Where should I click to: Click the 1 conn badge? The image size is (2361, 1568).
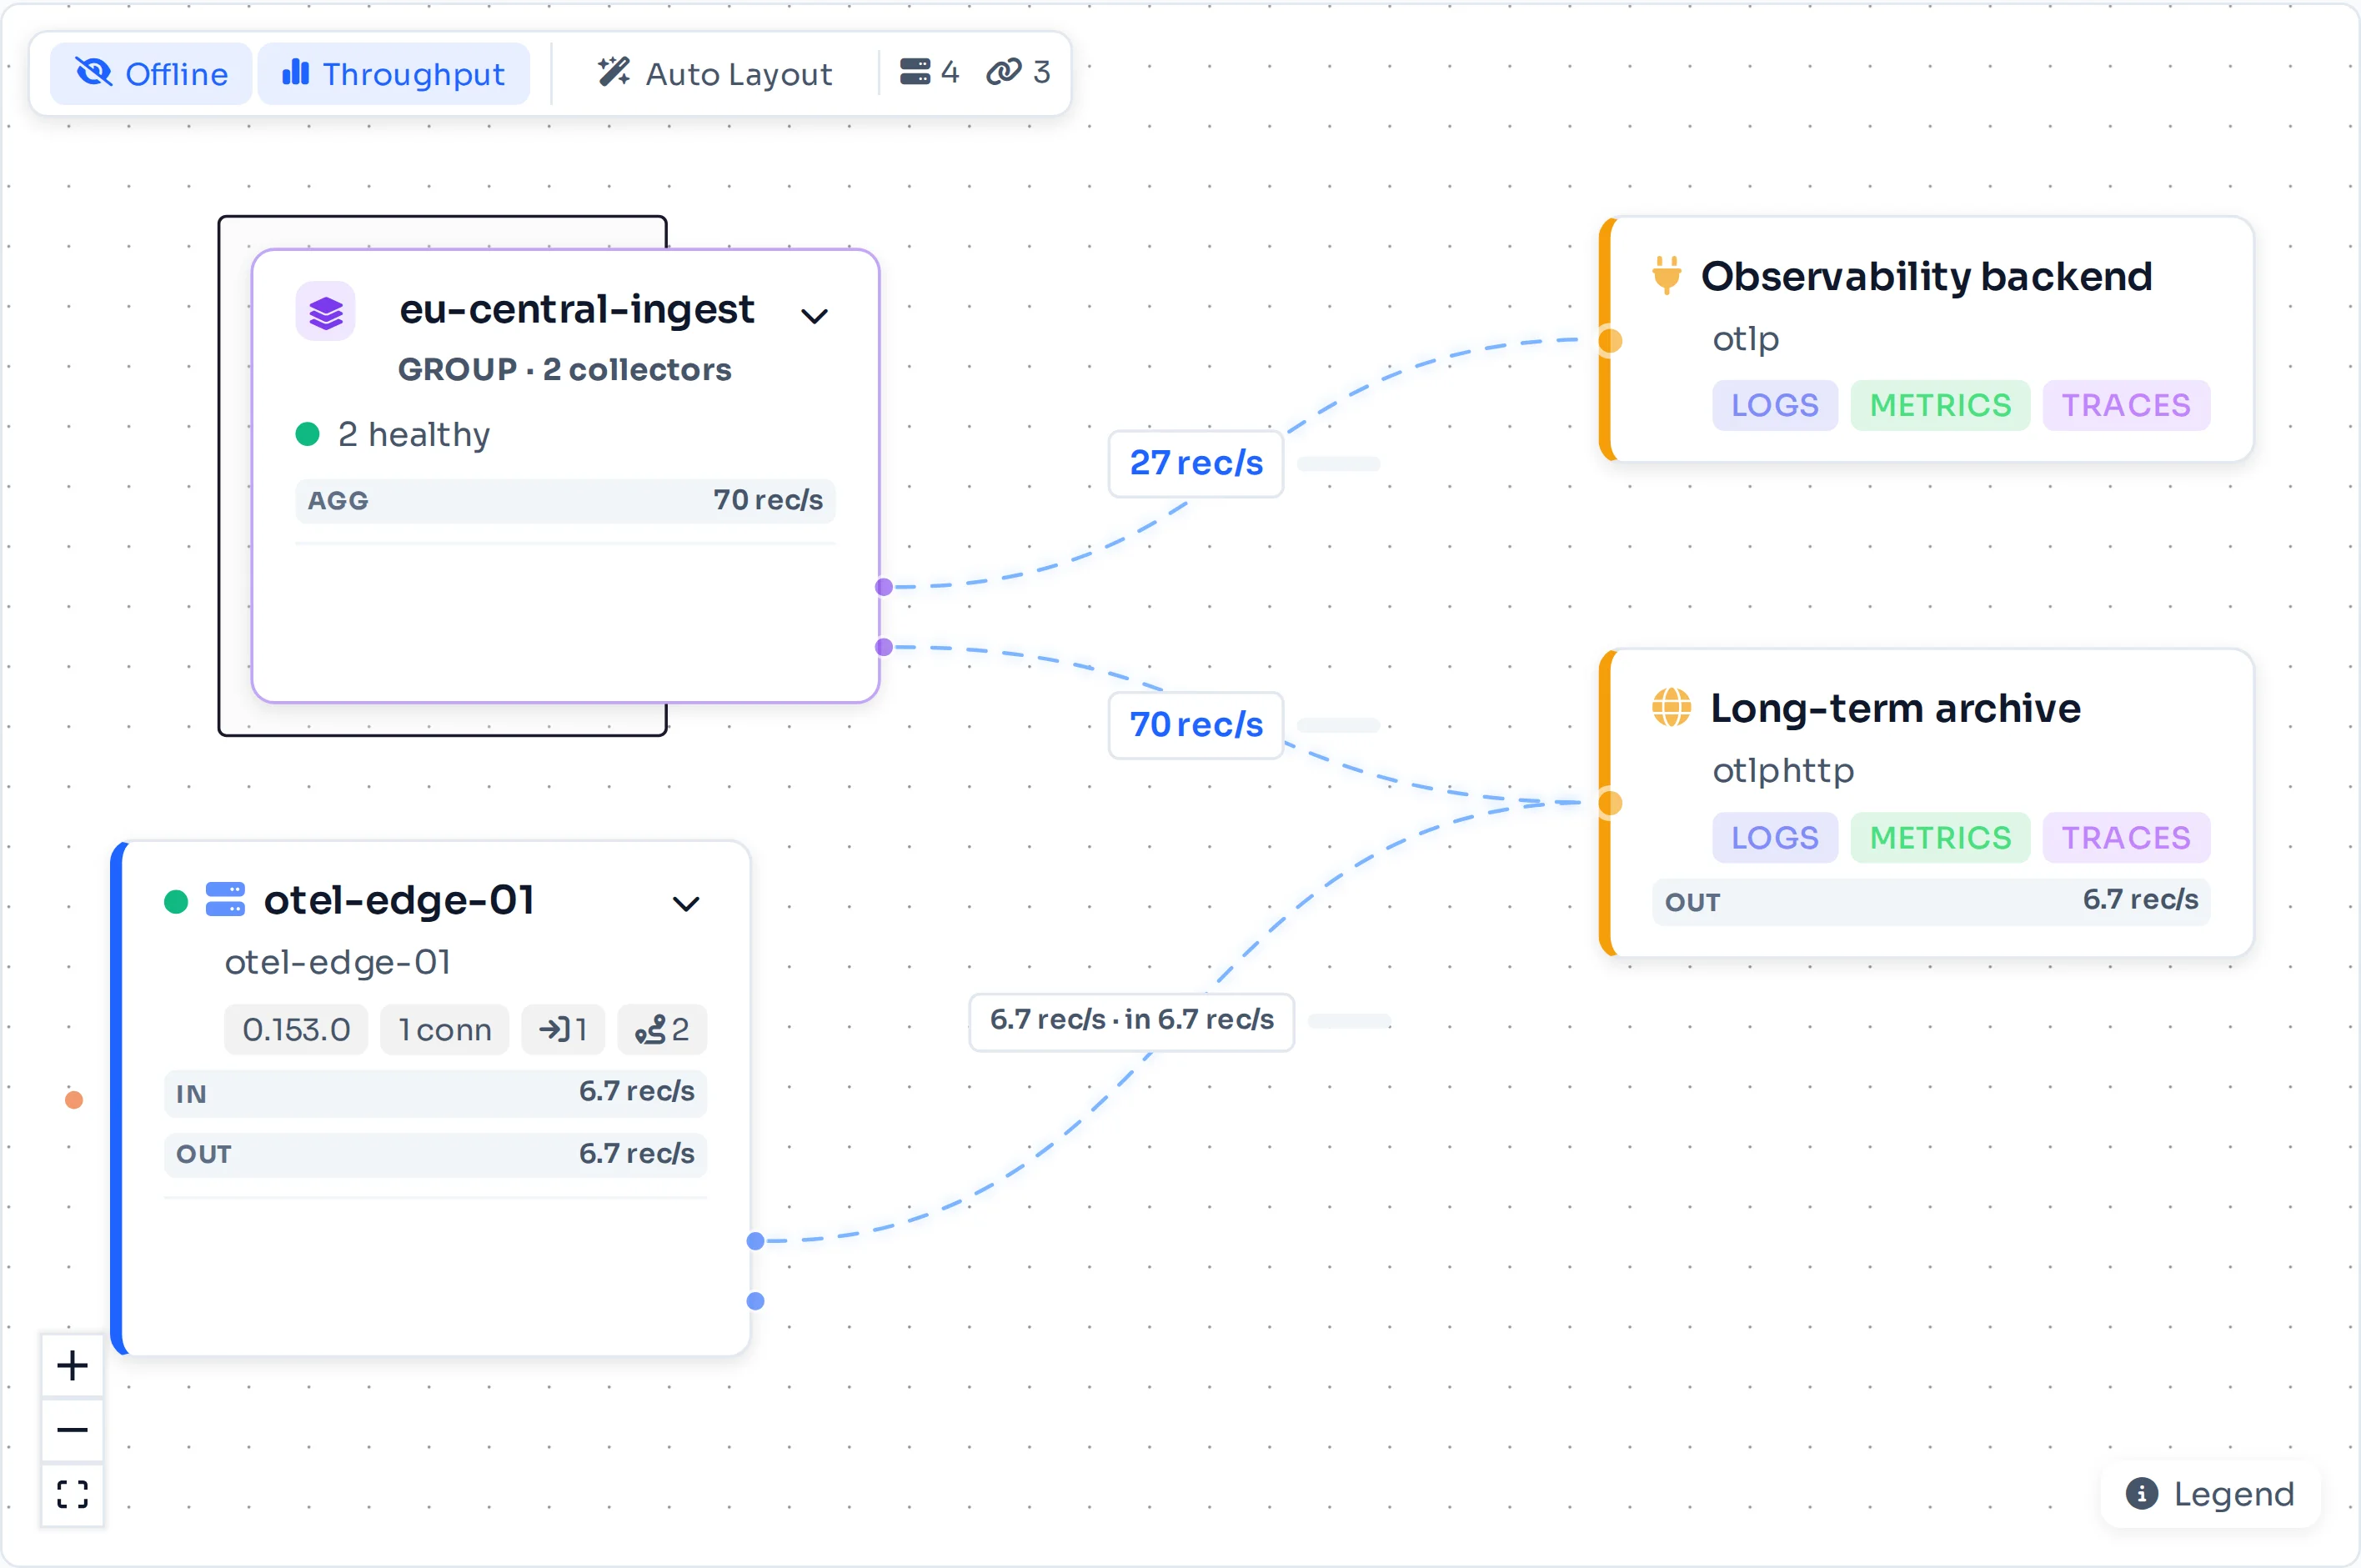444,1029
